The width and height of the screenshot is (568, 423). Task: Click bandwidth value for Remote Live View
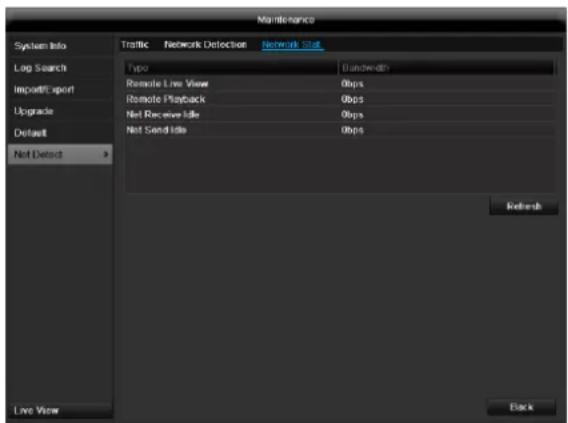[352, 84]
